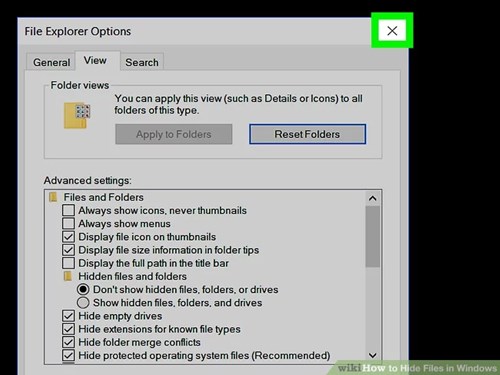Uncheck Display file icon on thumbnails
500x375 pixels.
68,237
